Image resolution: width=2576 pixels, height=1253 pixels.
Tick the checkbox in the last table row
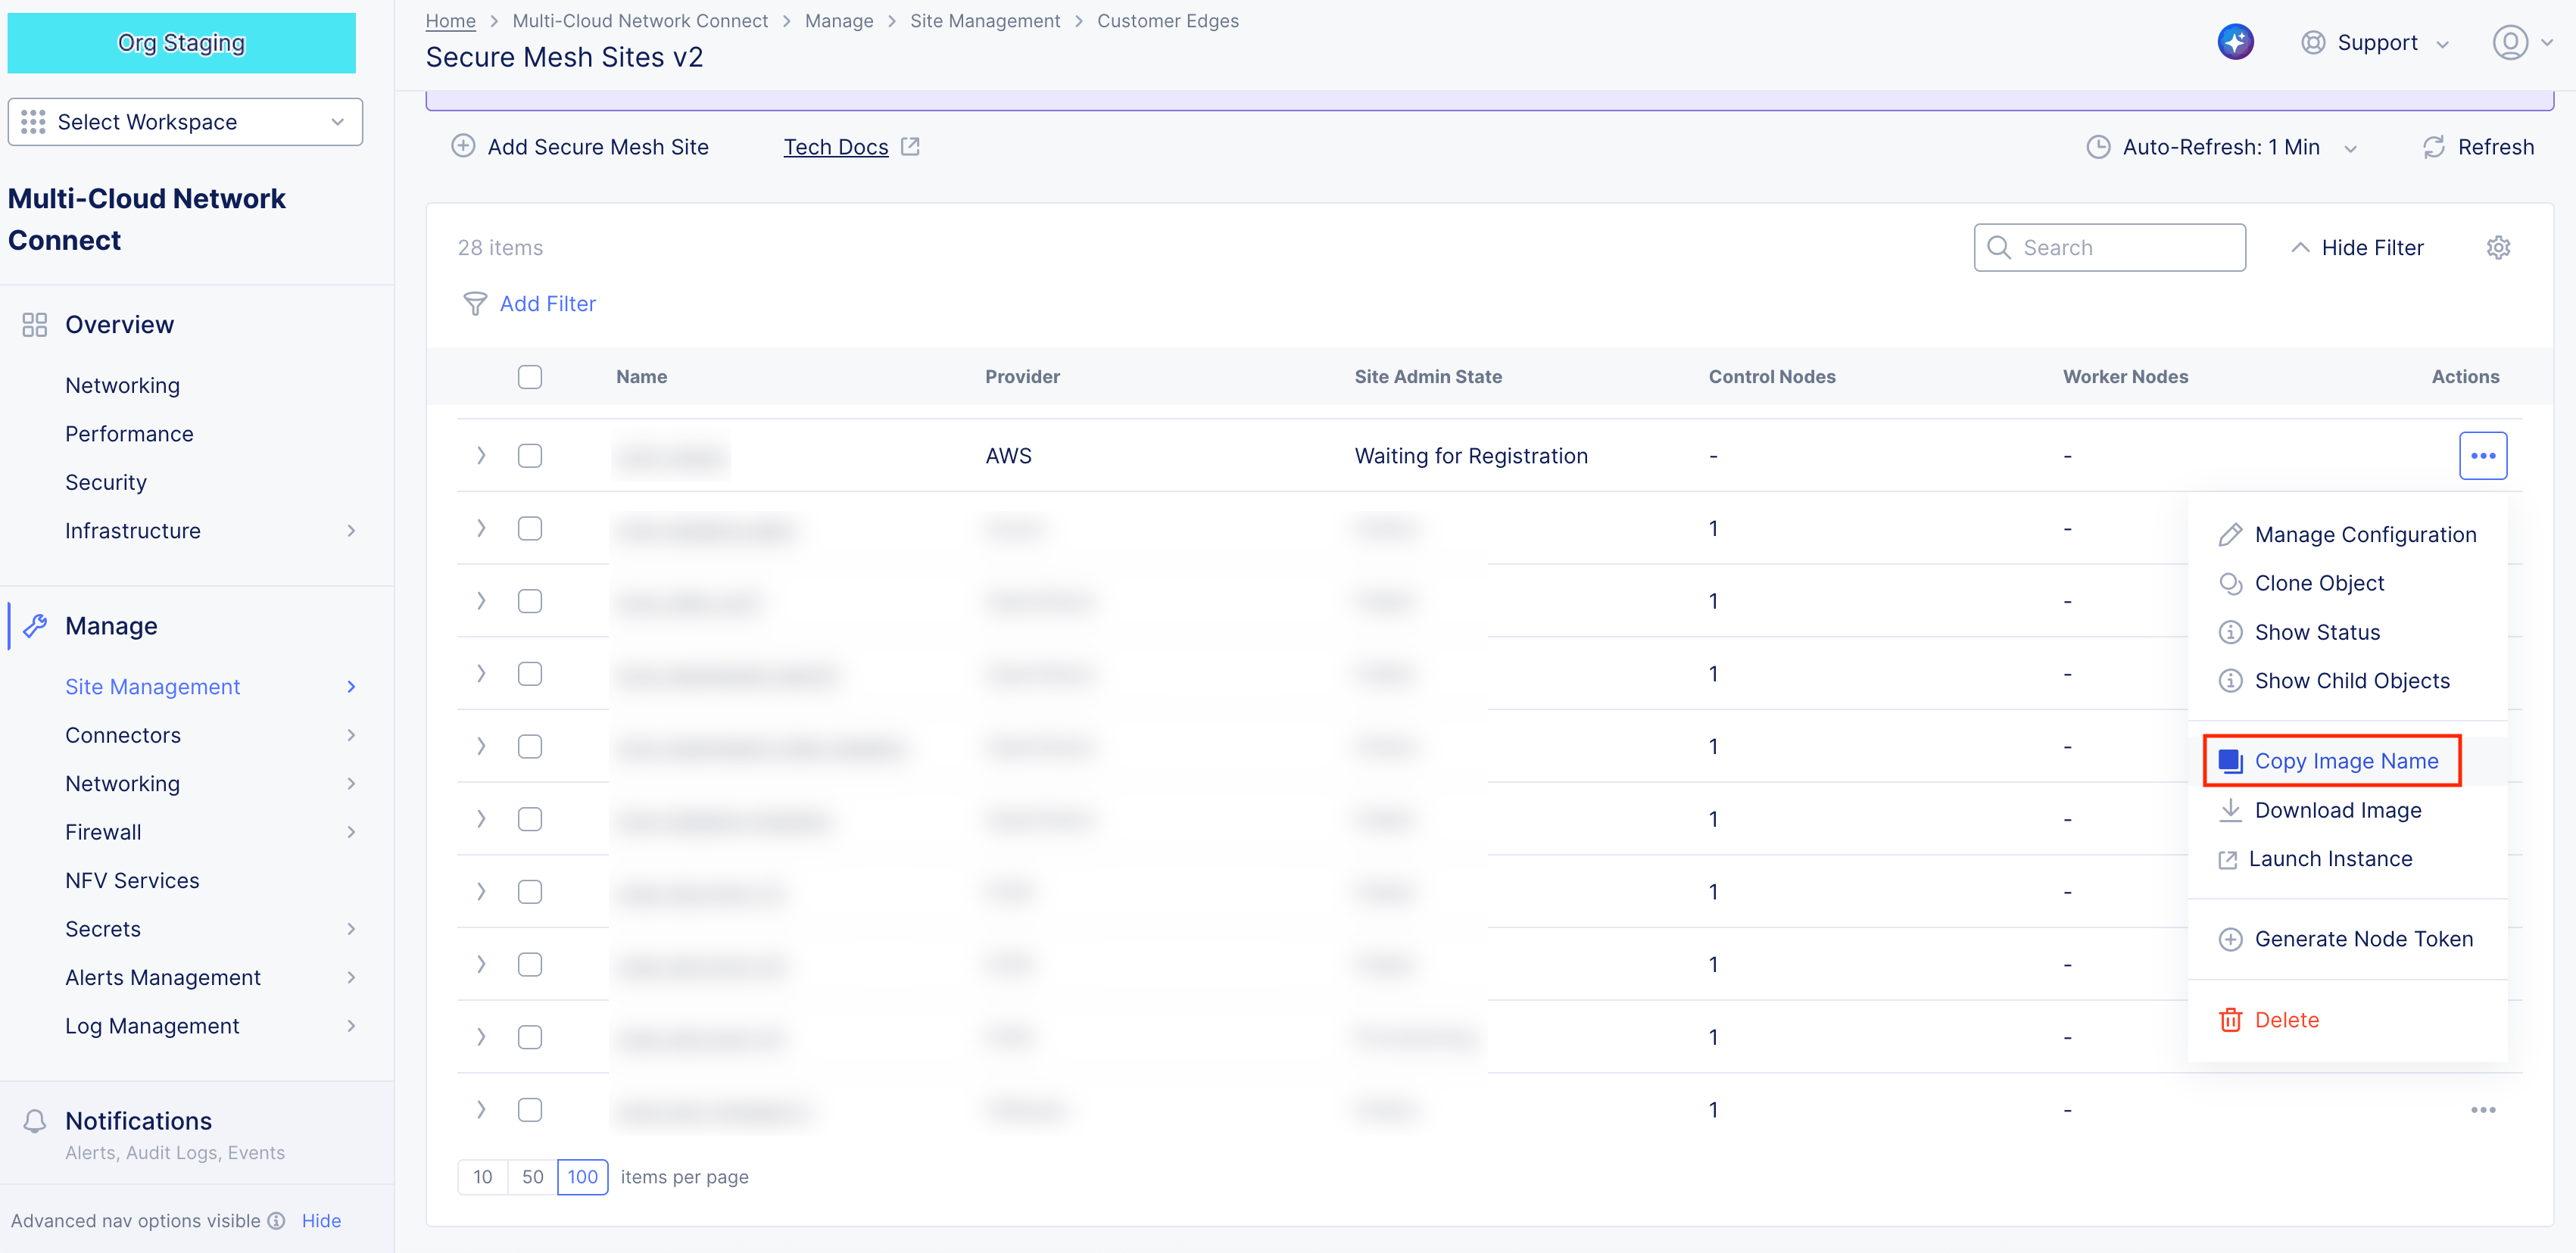[530, 1109]
